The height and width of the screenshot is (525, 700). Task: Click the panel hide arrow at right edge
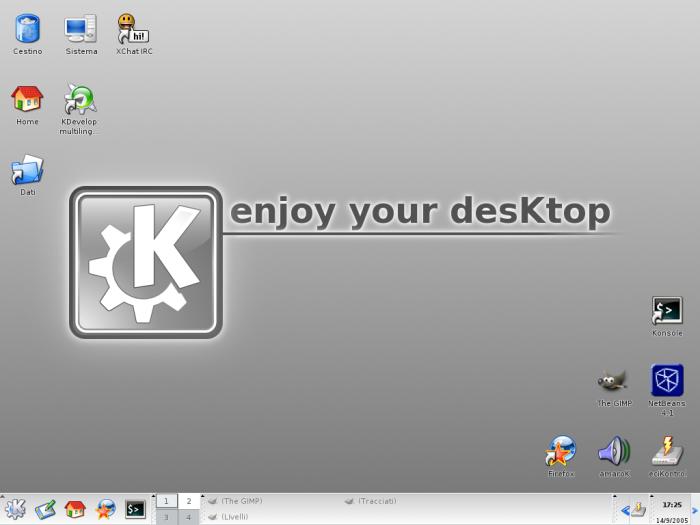tap(695, 510)
